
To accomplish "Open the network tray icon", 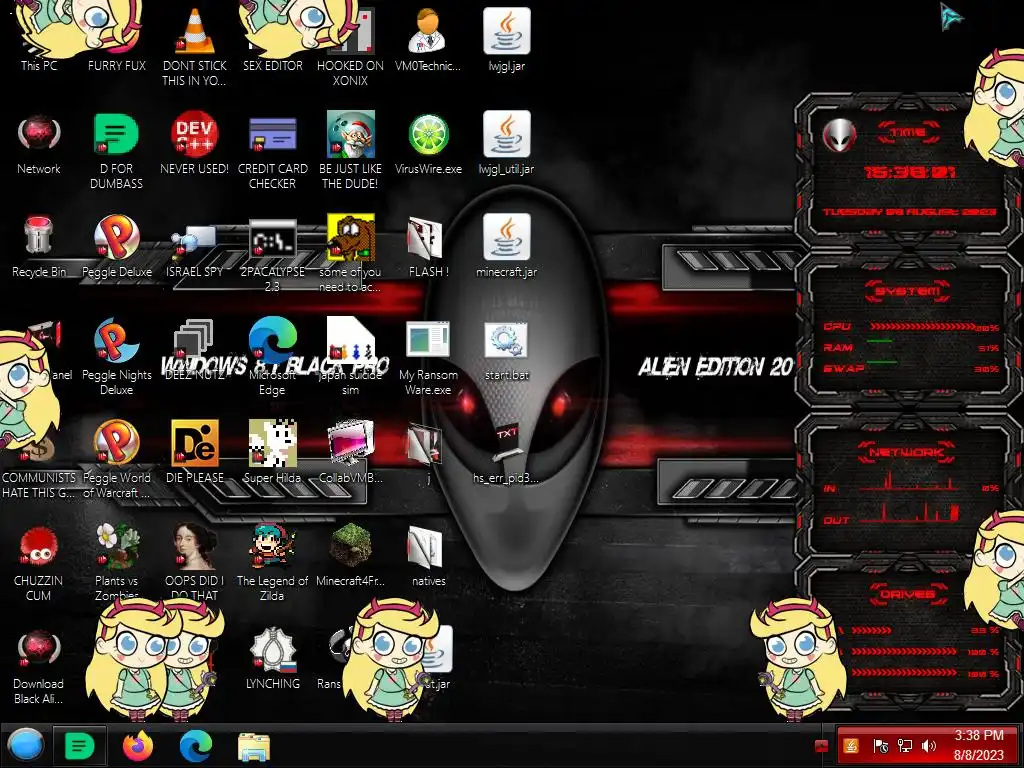I will [905, 746].
